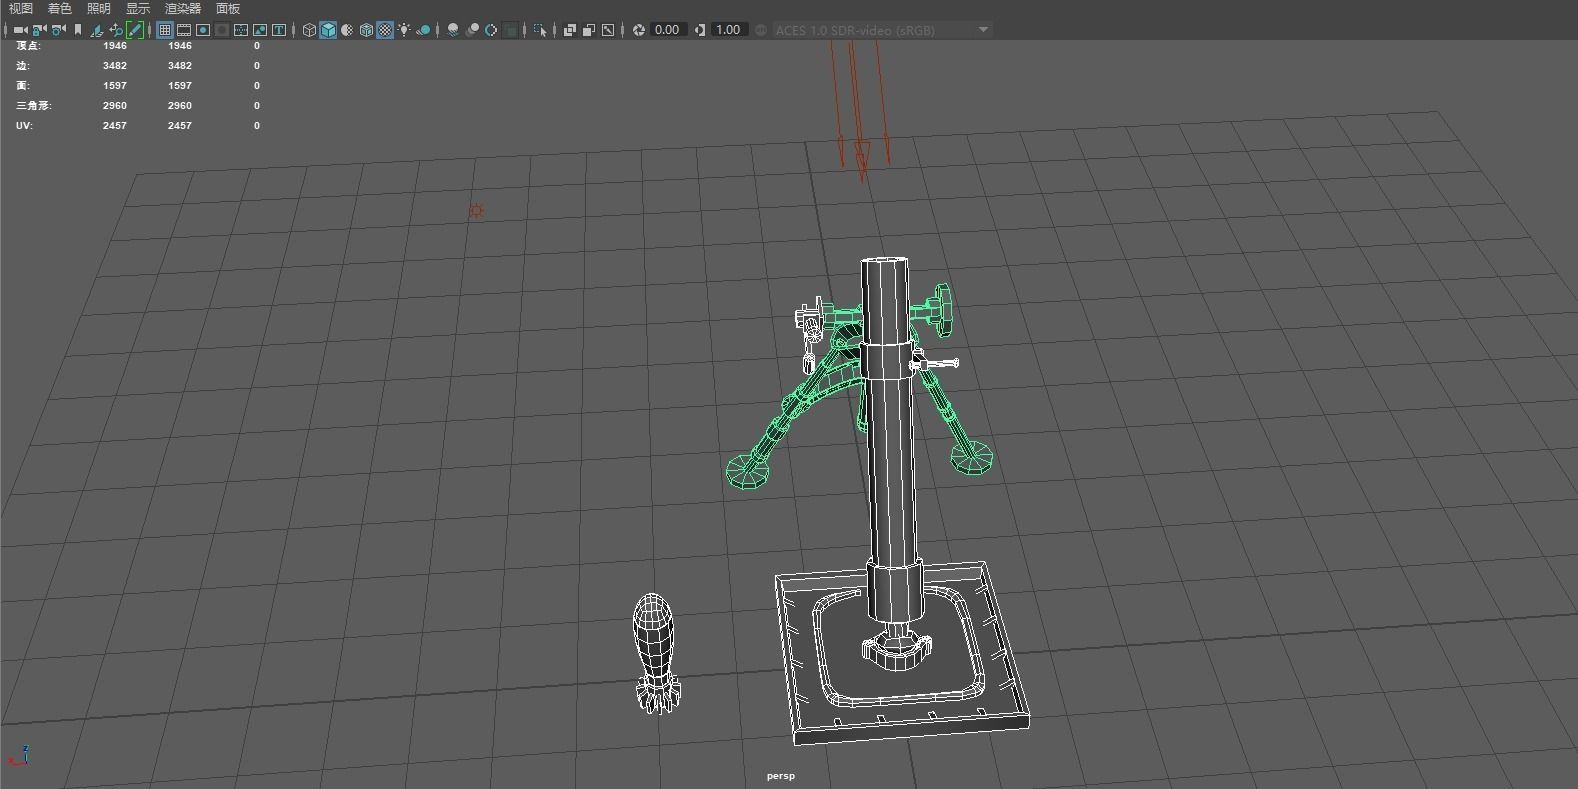Click the Gate Mask icon
The image size is (1578, 789).
222,30
